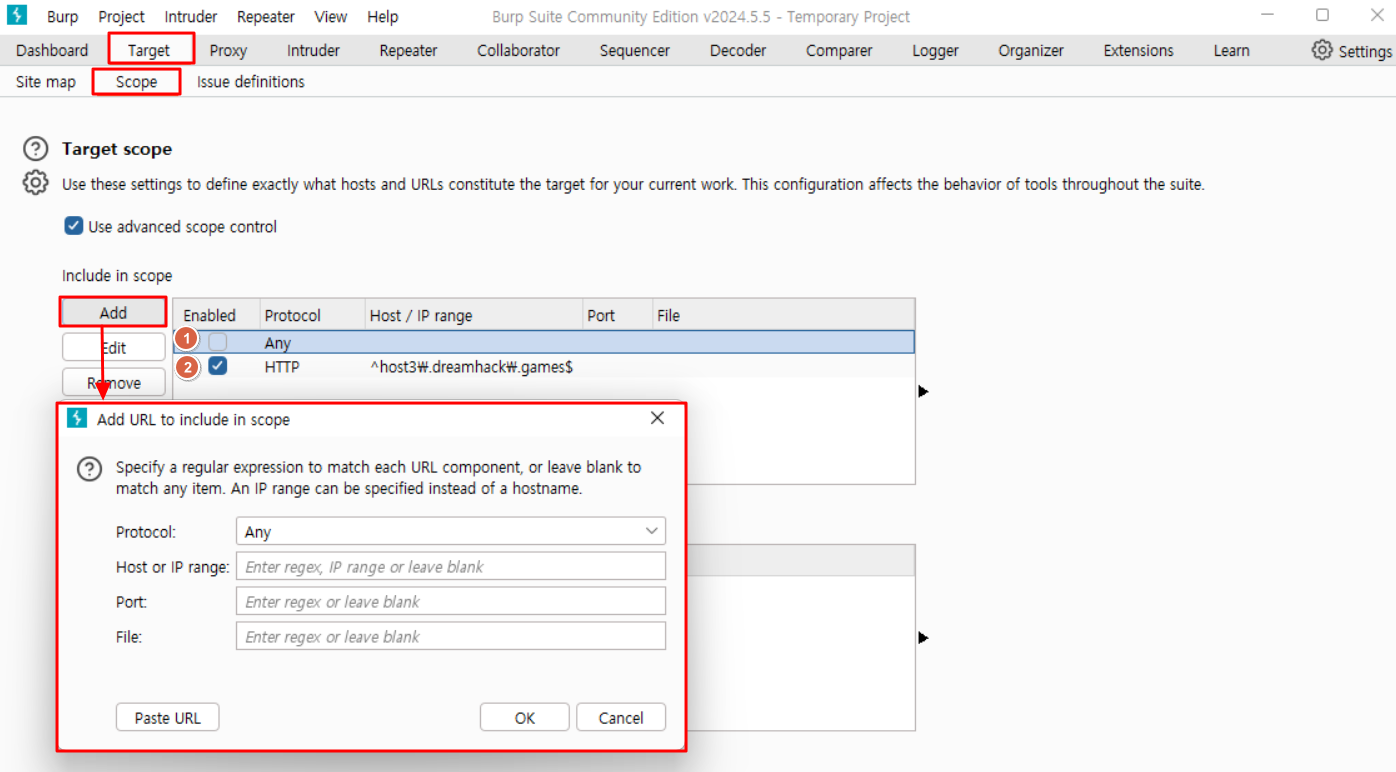Viewport: 1396px width, 772px height.
Task: Sort by the File column header
Action: pyautogui.click(x=784, y=315)
